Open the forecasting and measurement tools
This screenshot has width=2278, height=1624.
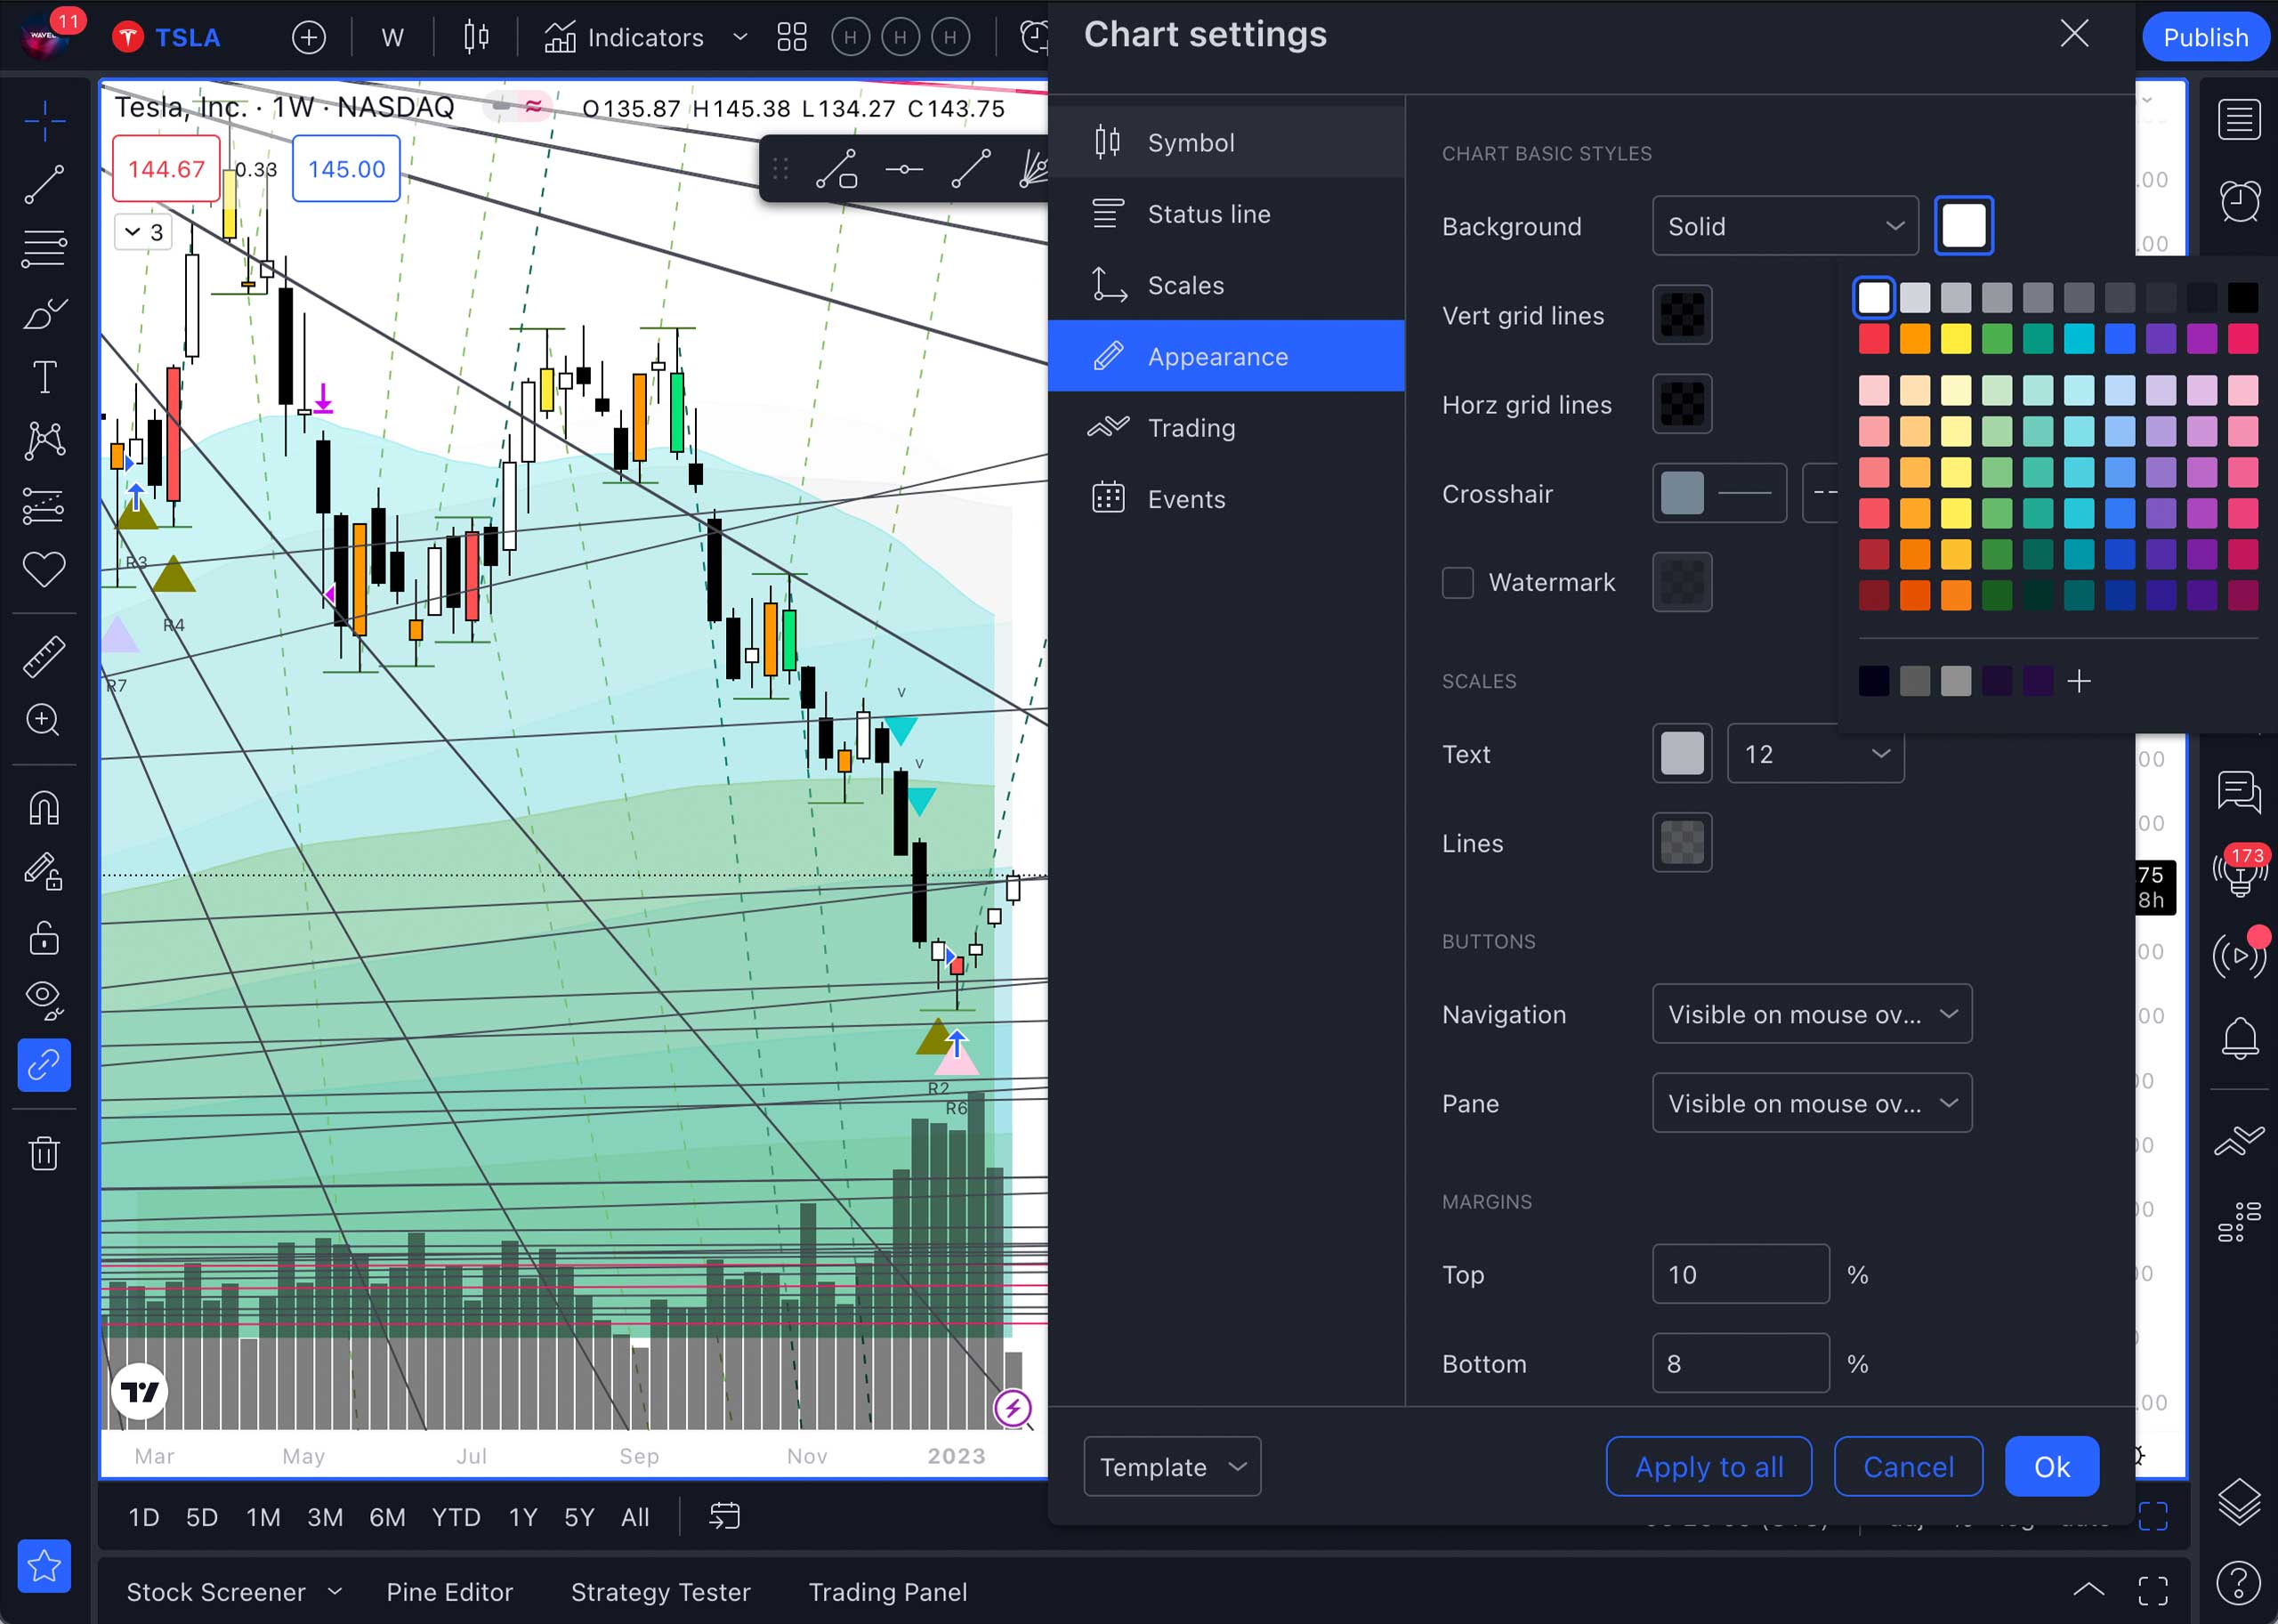coord(44,506)
